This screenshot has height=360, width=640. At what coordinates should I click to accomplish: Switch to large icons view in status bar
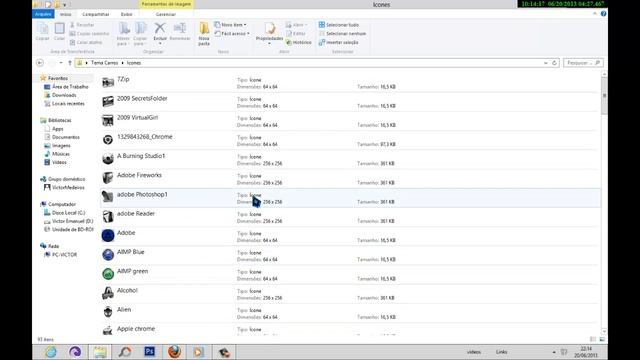602,339
